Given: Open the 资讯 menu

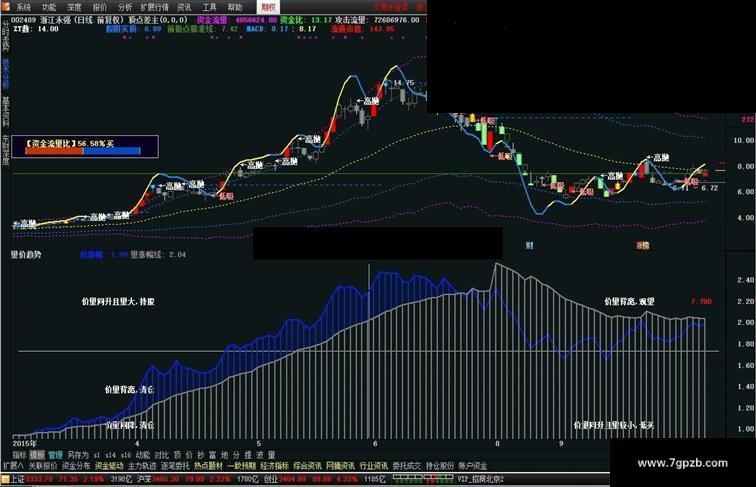Looking at the screenshot, I should click(x=184, y=7).
